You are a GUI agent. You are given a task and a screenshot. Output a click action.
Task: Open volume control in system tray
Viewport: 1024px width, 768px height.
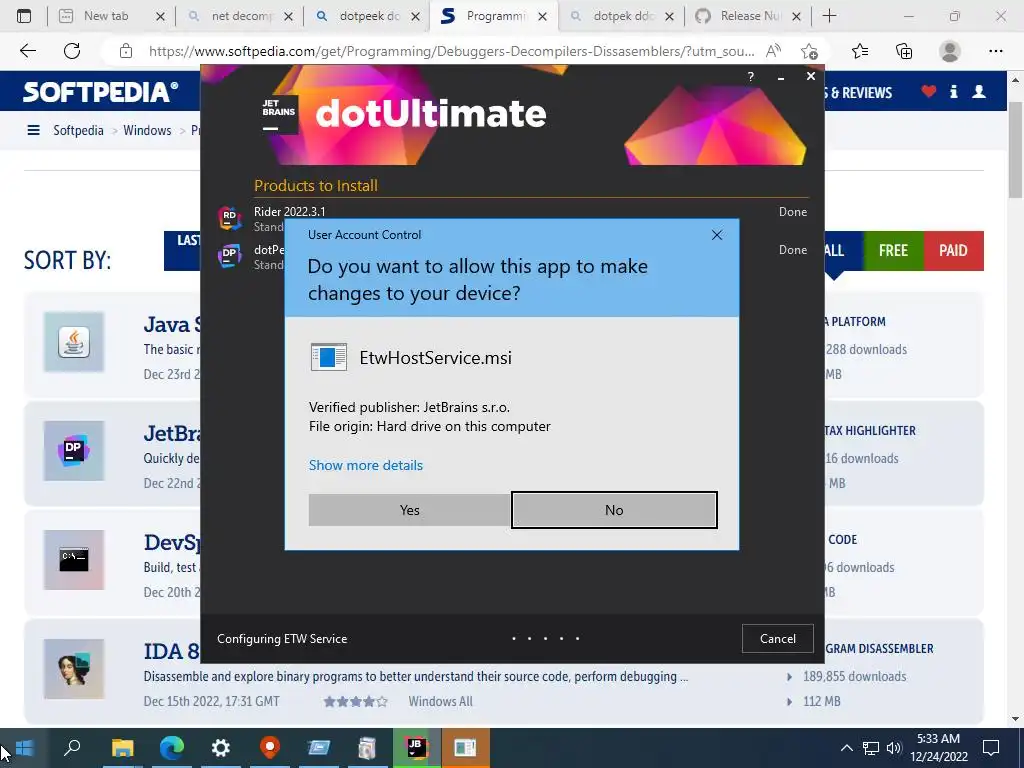pyautogui.click(x=894, y=748)
